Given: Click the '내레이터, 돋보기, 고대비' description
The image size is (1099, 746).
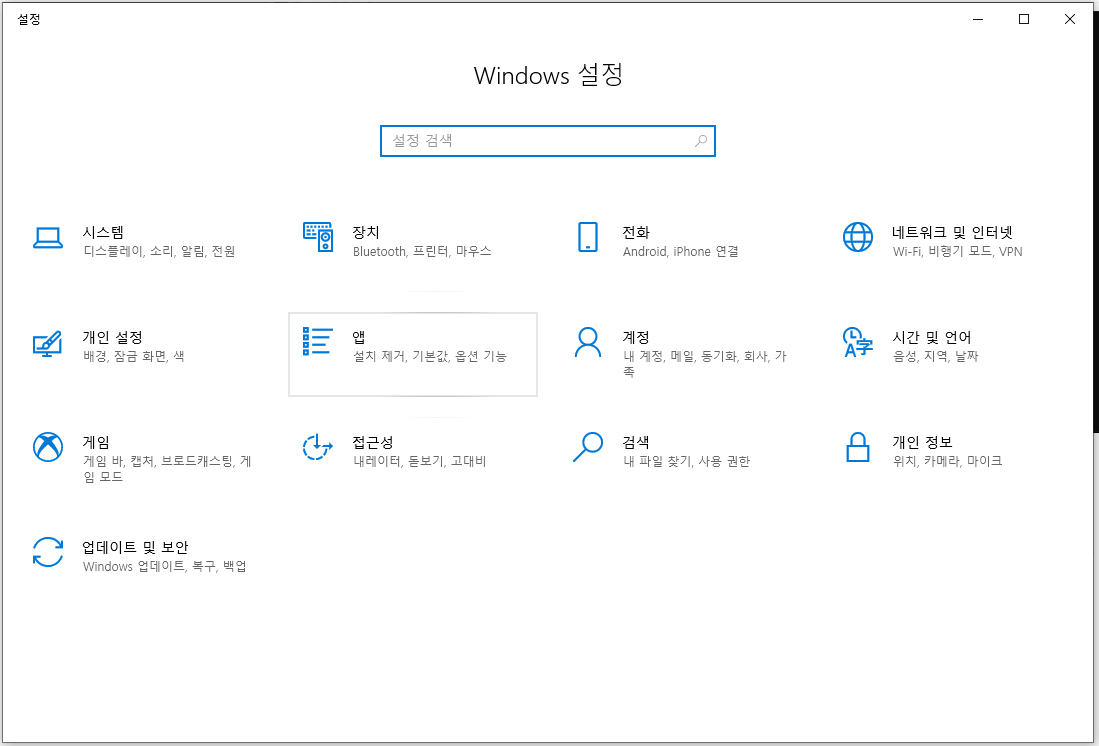Looking at the screenshot, I should pyautogui.click(x=419, y=461).
